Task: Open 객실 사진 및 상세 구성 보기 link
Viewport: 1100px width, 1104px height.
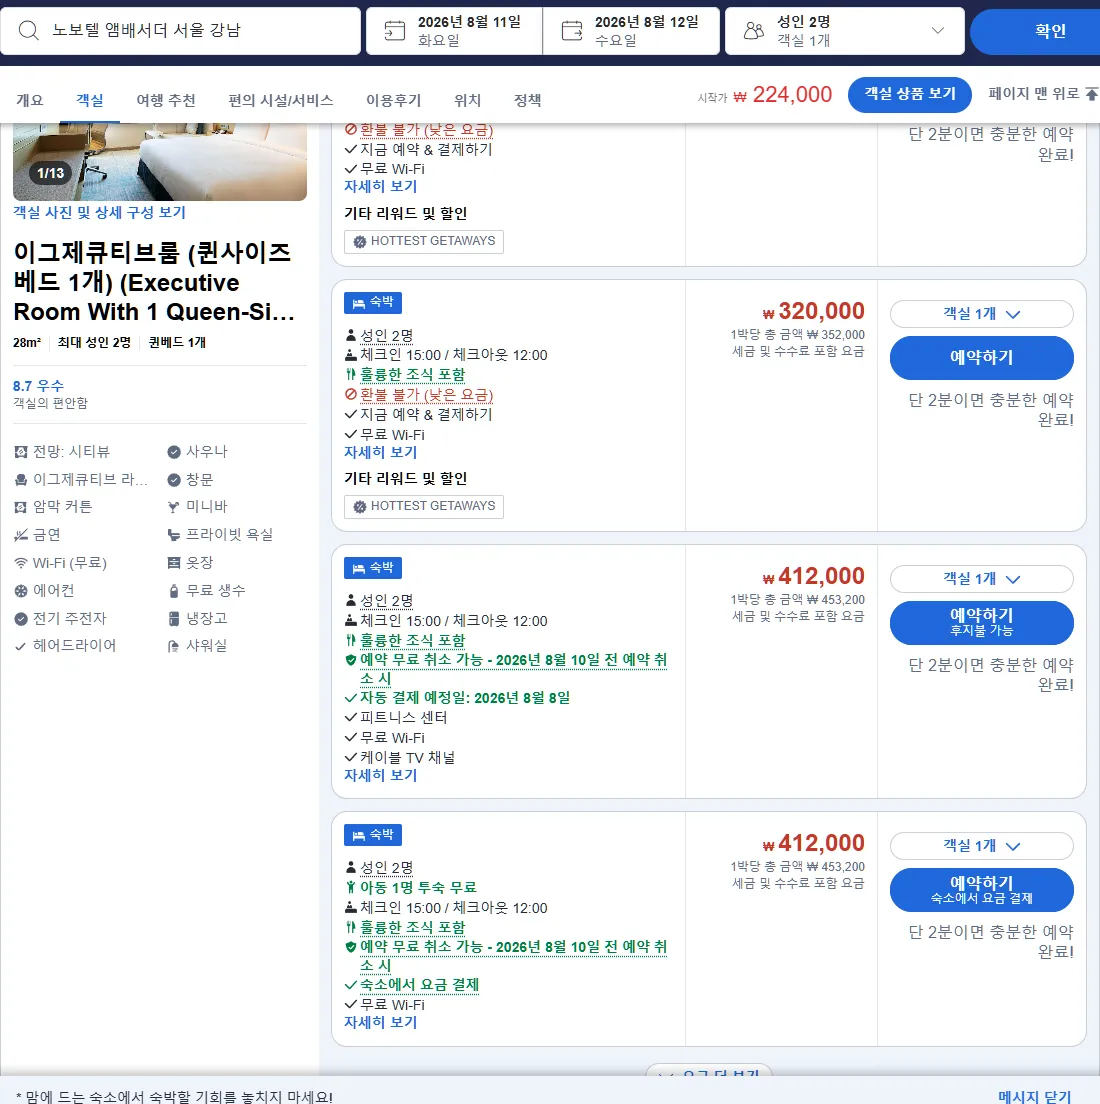Action: click(99, 213)
